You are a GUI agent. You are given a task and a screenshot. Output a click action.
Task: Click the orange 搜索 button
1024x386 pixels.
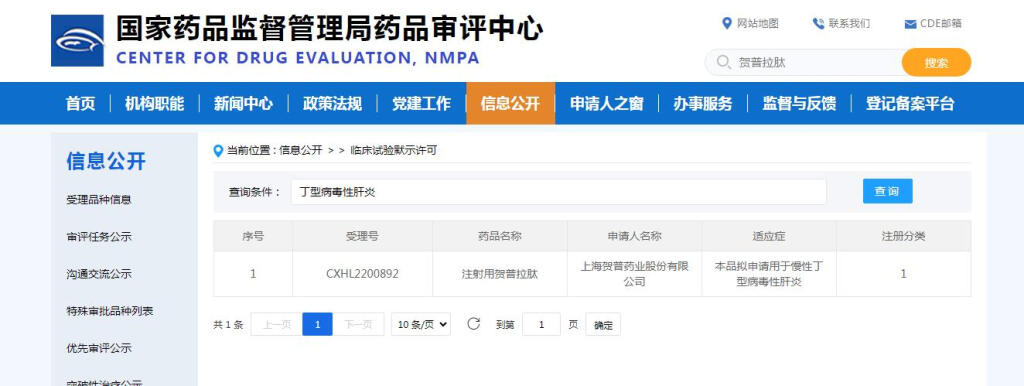[936, 63]
